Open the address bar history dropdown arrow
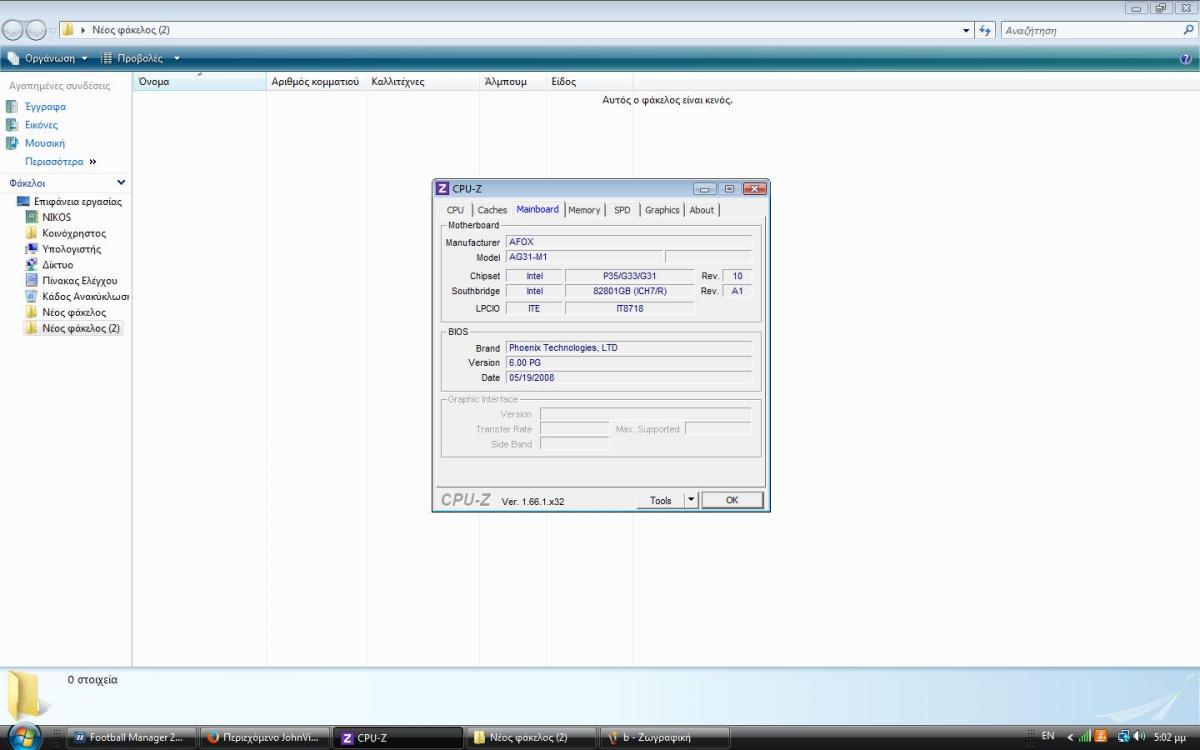Screen dimensions: 1200x750 coord(966,31)
